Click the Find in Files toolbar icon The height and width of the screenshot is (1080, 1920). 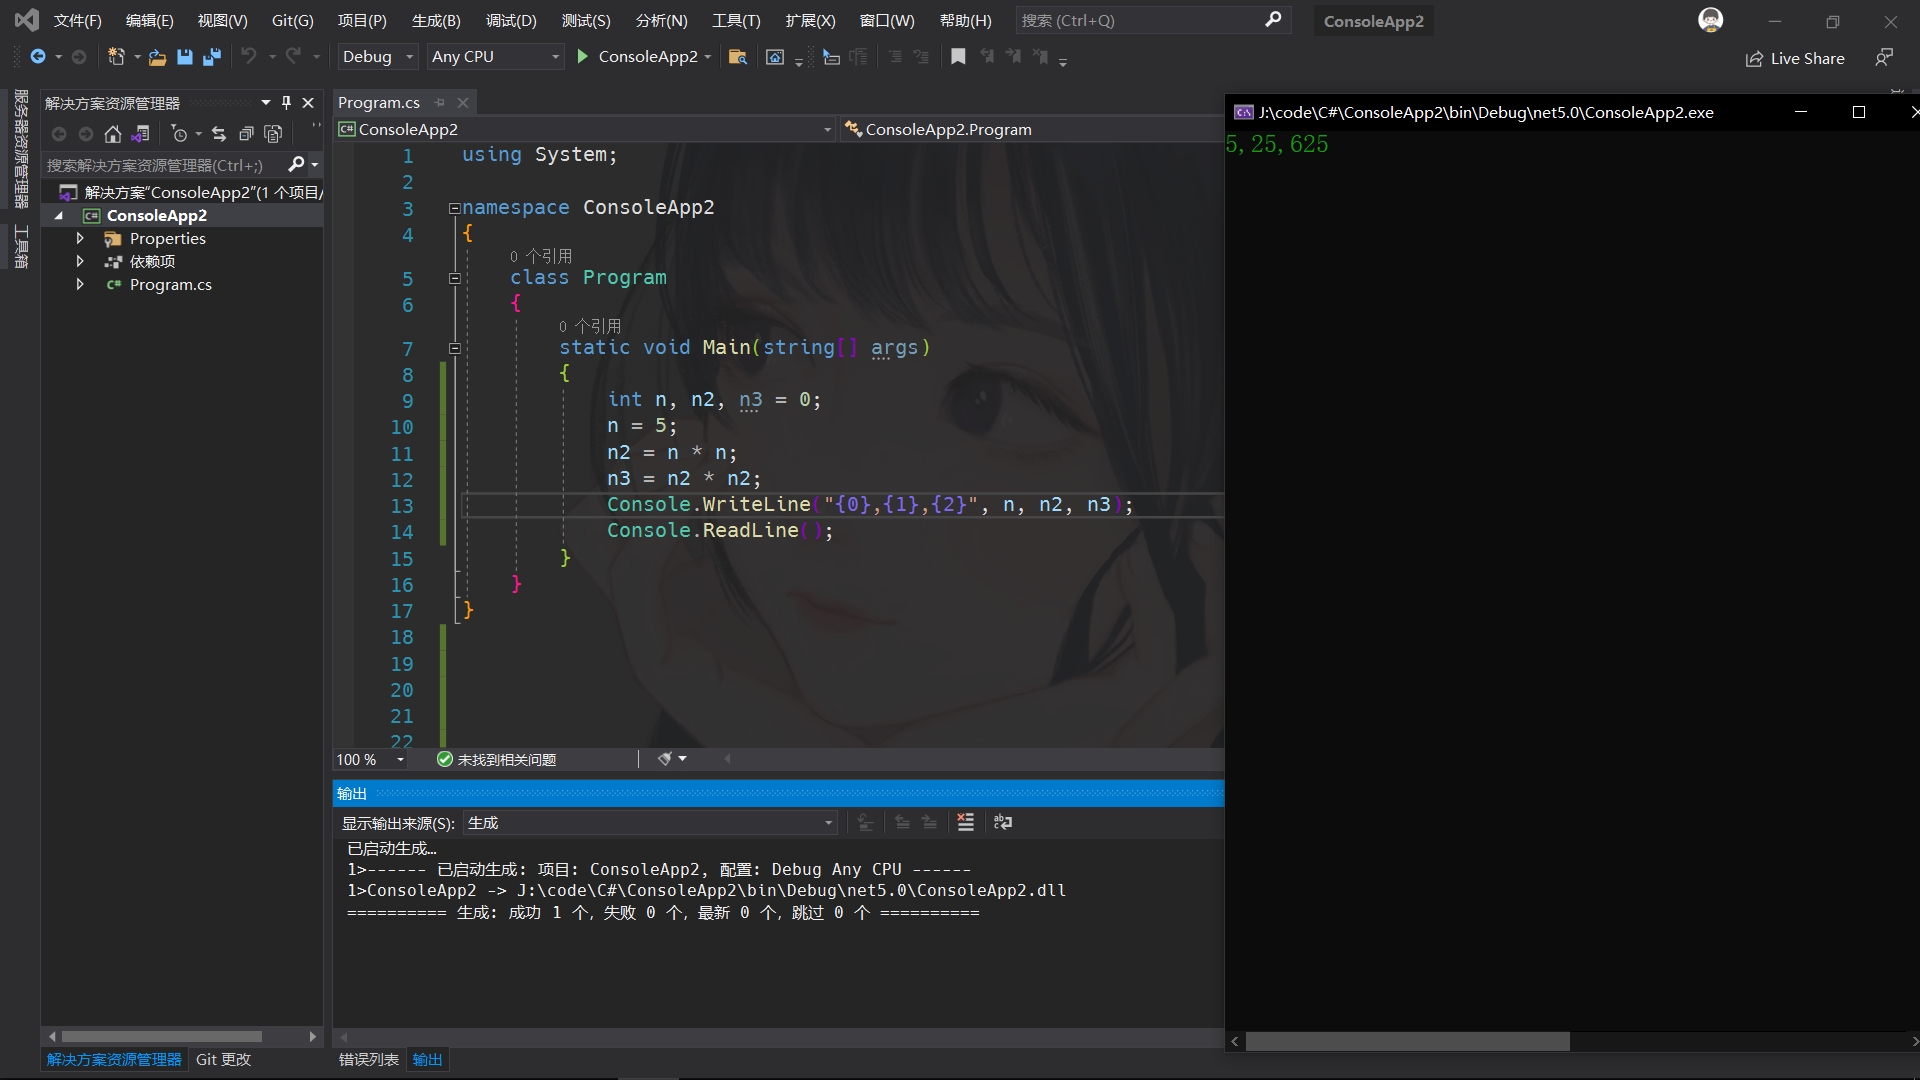(x=737, y=57)
